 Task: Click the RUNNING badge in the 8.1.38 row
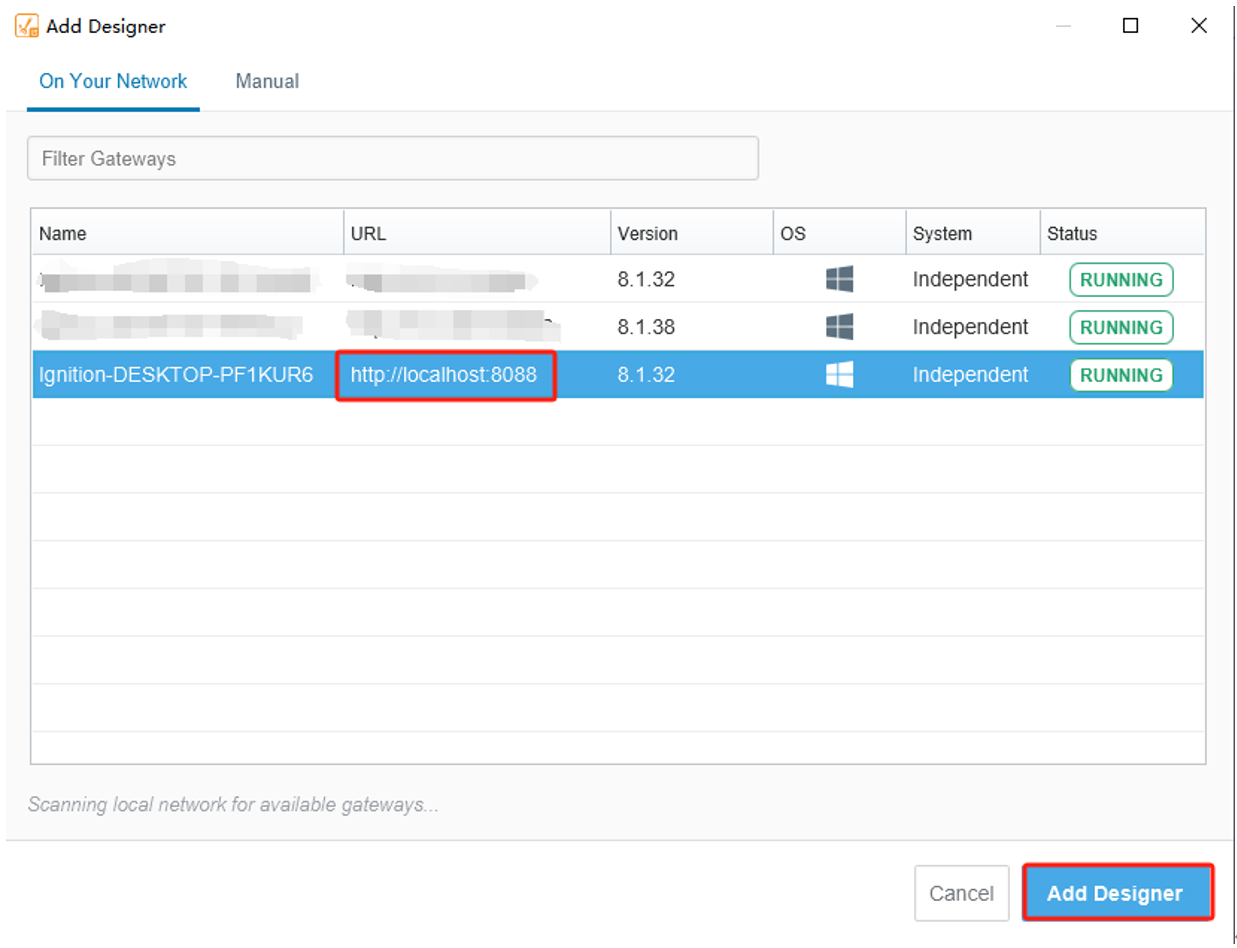[x=1121, y=327]
